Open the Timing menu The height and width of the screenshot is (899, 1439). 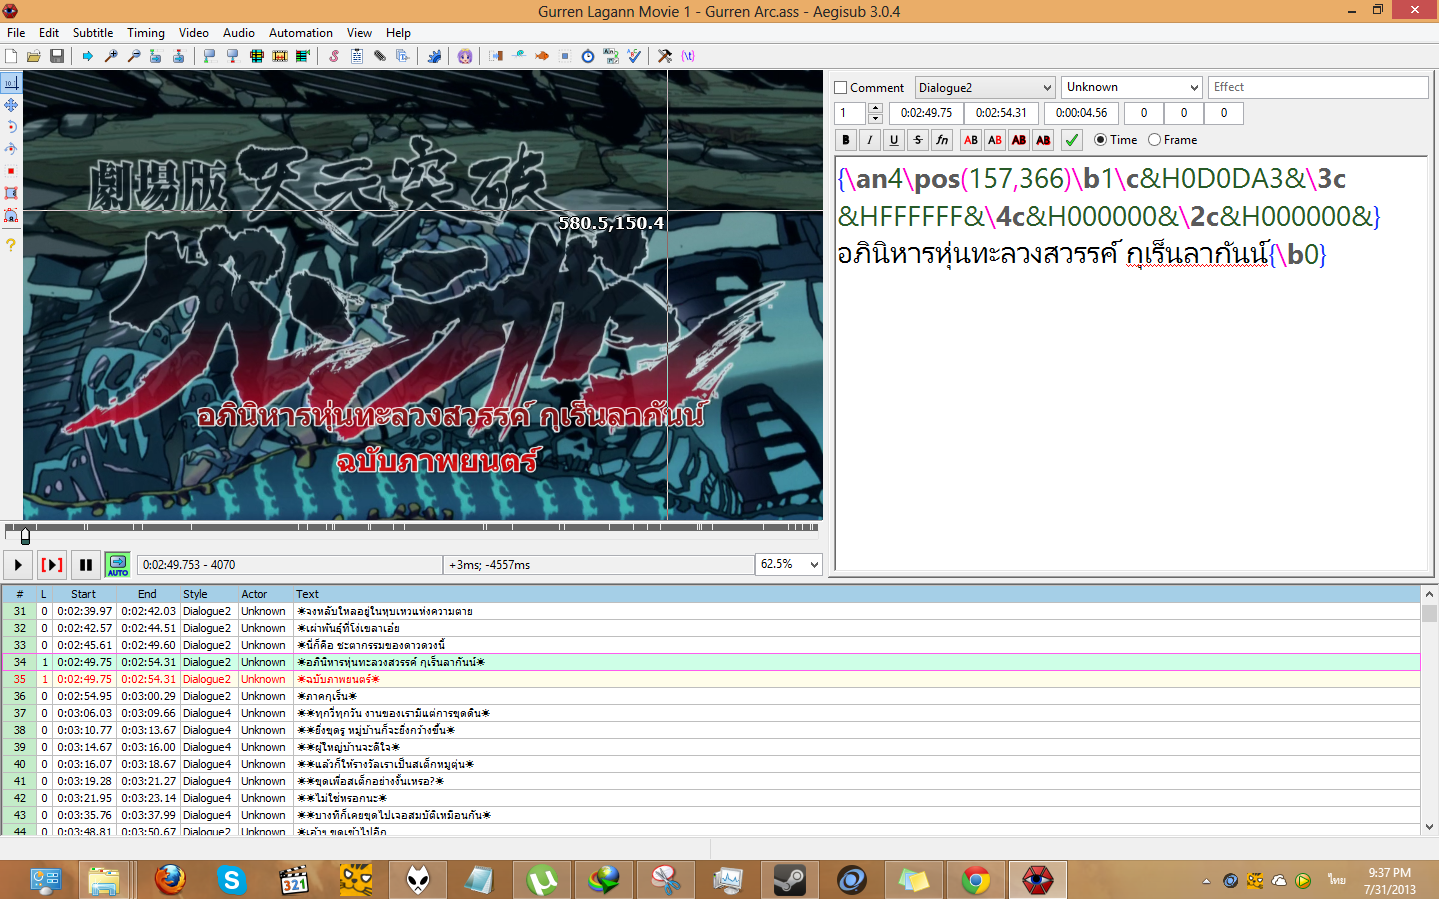[x=146, y=33]
